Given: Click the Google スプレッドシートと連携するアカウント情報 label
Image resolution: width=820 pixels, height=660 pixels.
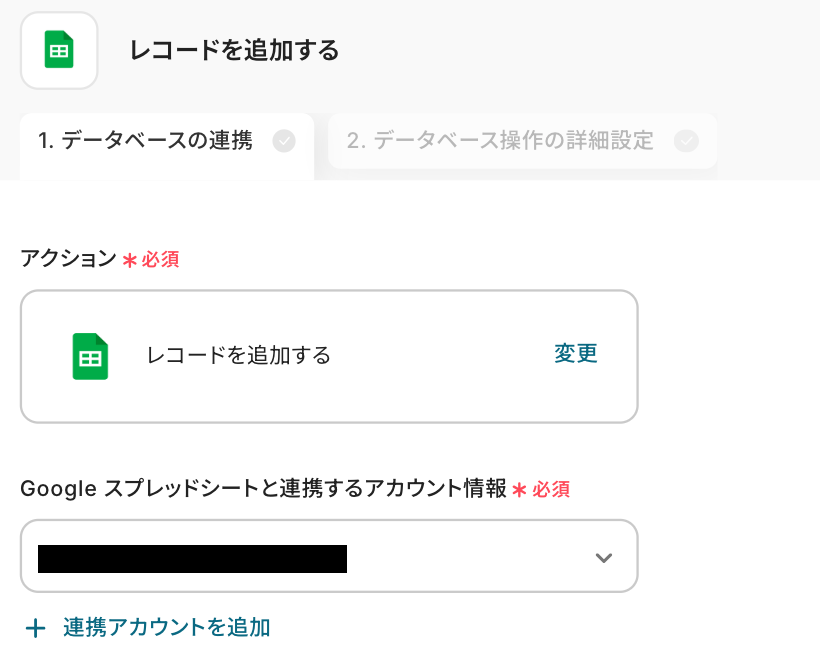Looking at the screenshot, I should [x=264, y=489].
